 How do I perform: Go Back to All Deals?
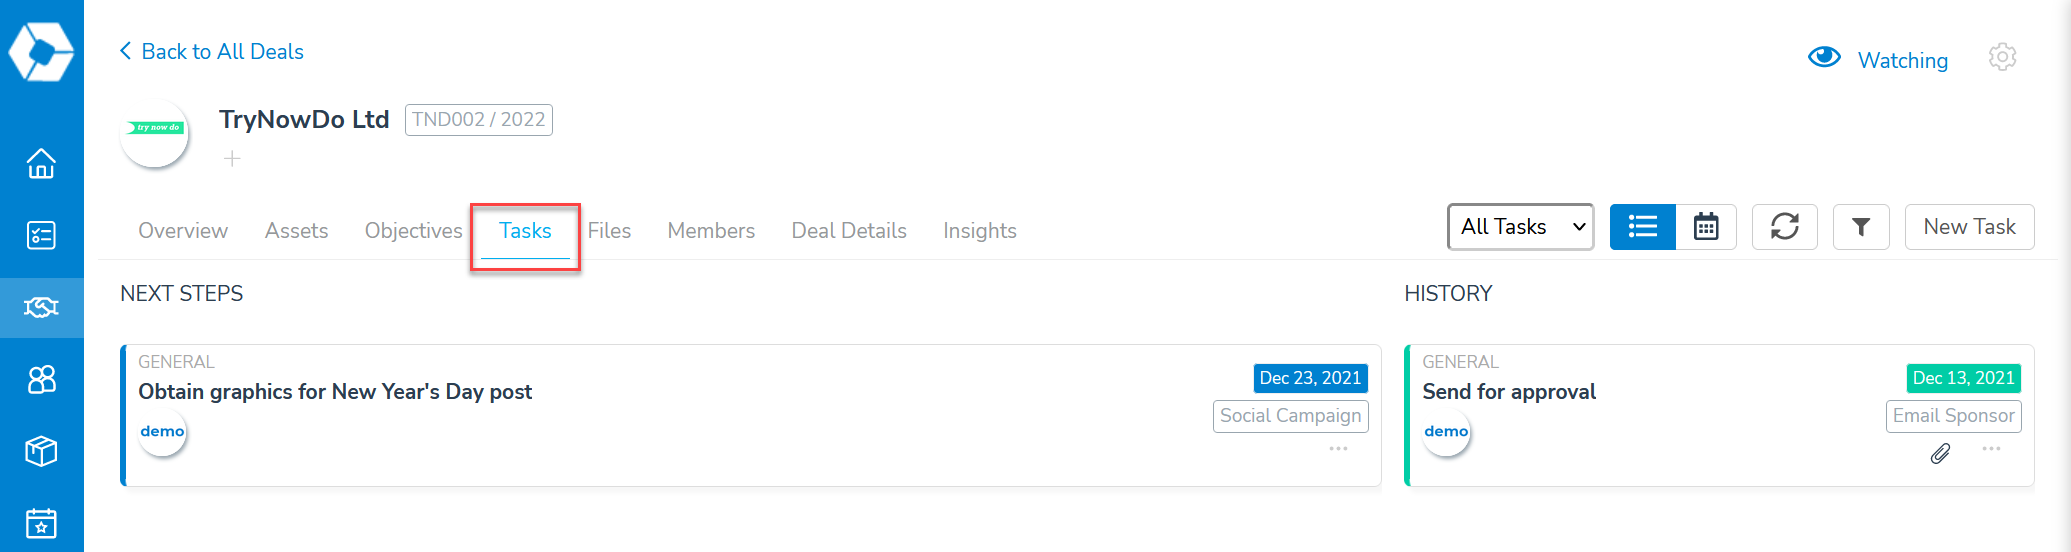pos(211,51)
